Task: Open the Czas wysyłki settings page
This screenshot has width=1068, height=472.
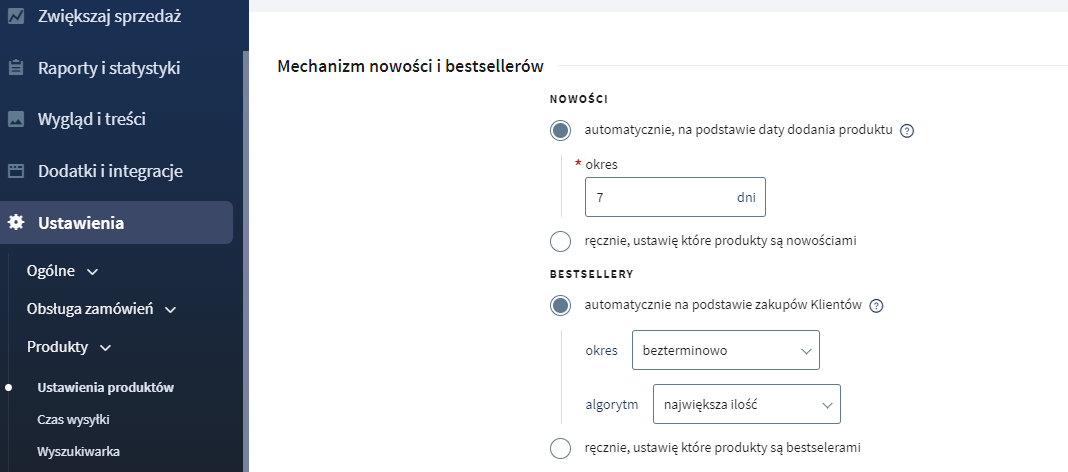Action: [x=74, y=420]
